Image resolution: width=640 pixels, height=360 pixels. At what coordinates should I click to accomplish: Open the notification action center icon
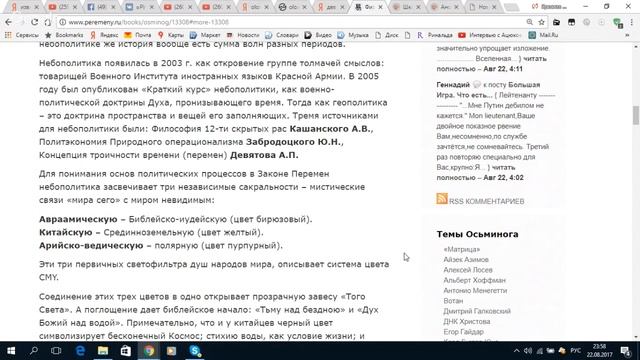pyautogui.click(x=625, y=351)
